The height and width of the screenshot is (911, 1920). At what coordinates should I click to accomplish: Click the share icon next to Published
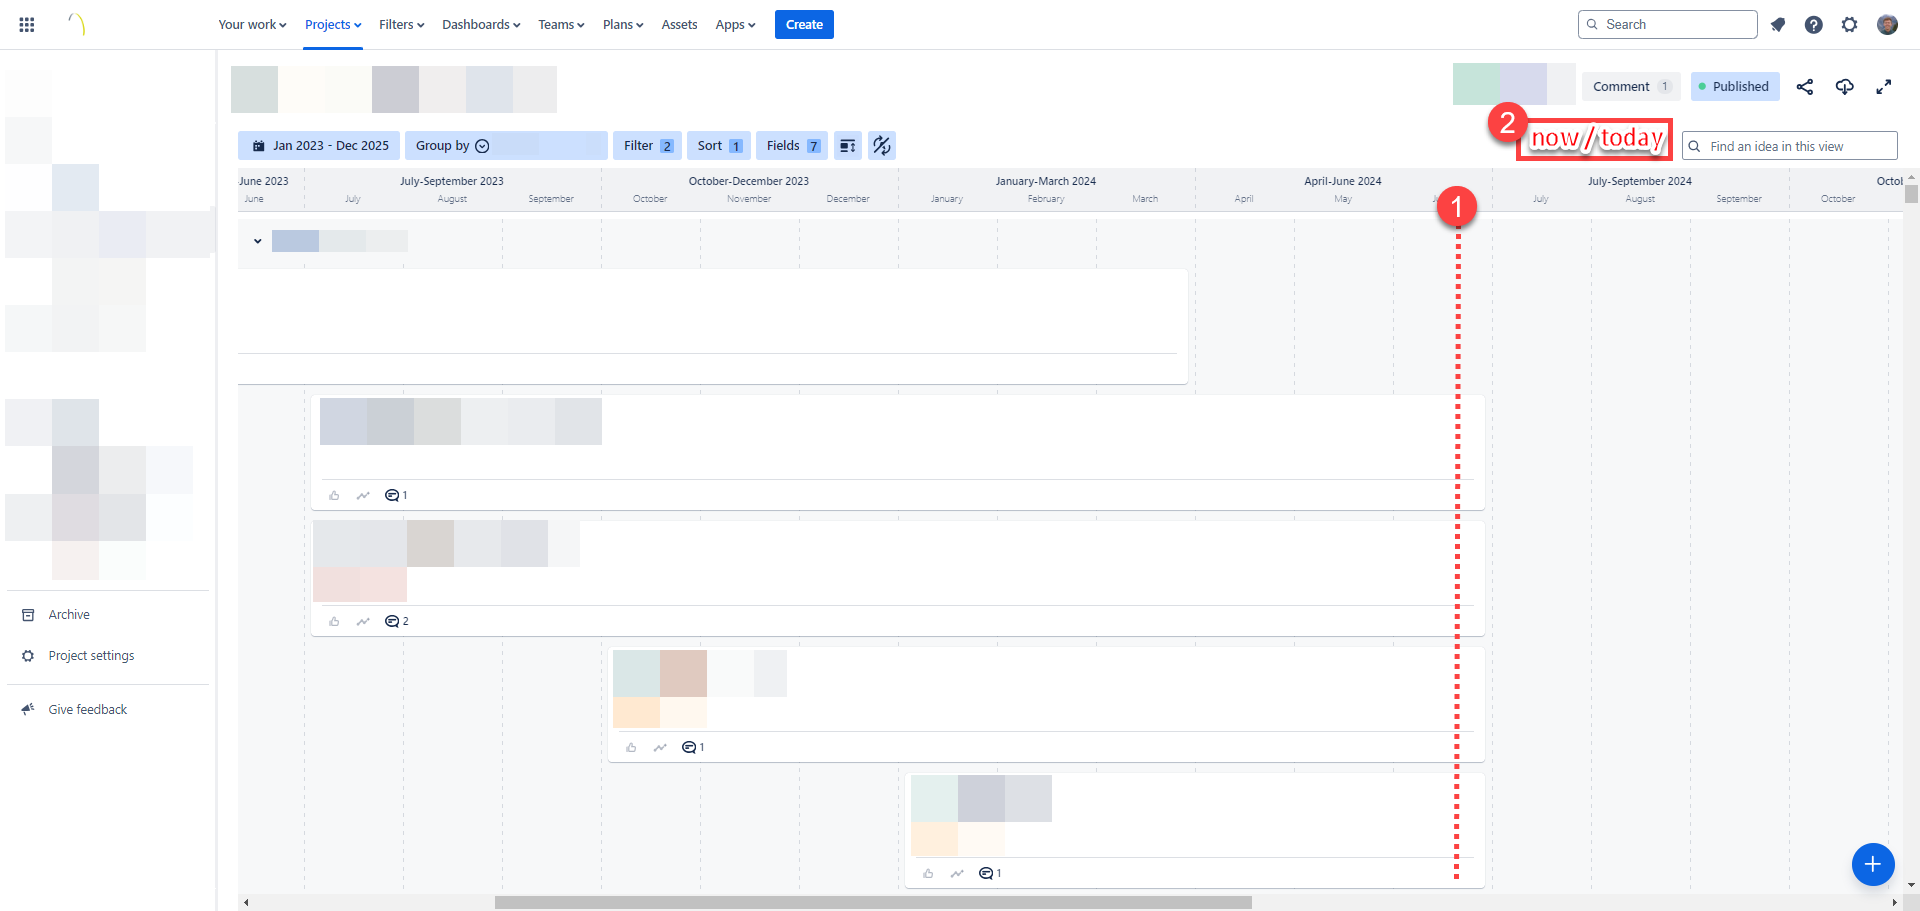pos(1805,87)
